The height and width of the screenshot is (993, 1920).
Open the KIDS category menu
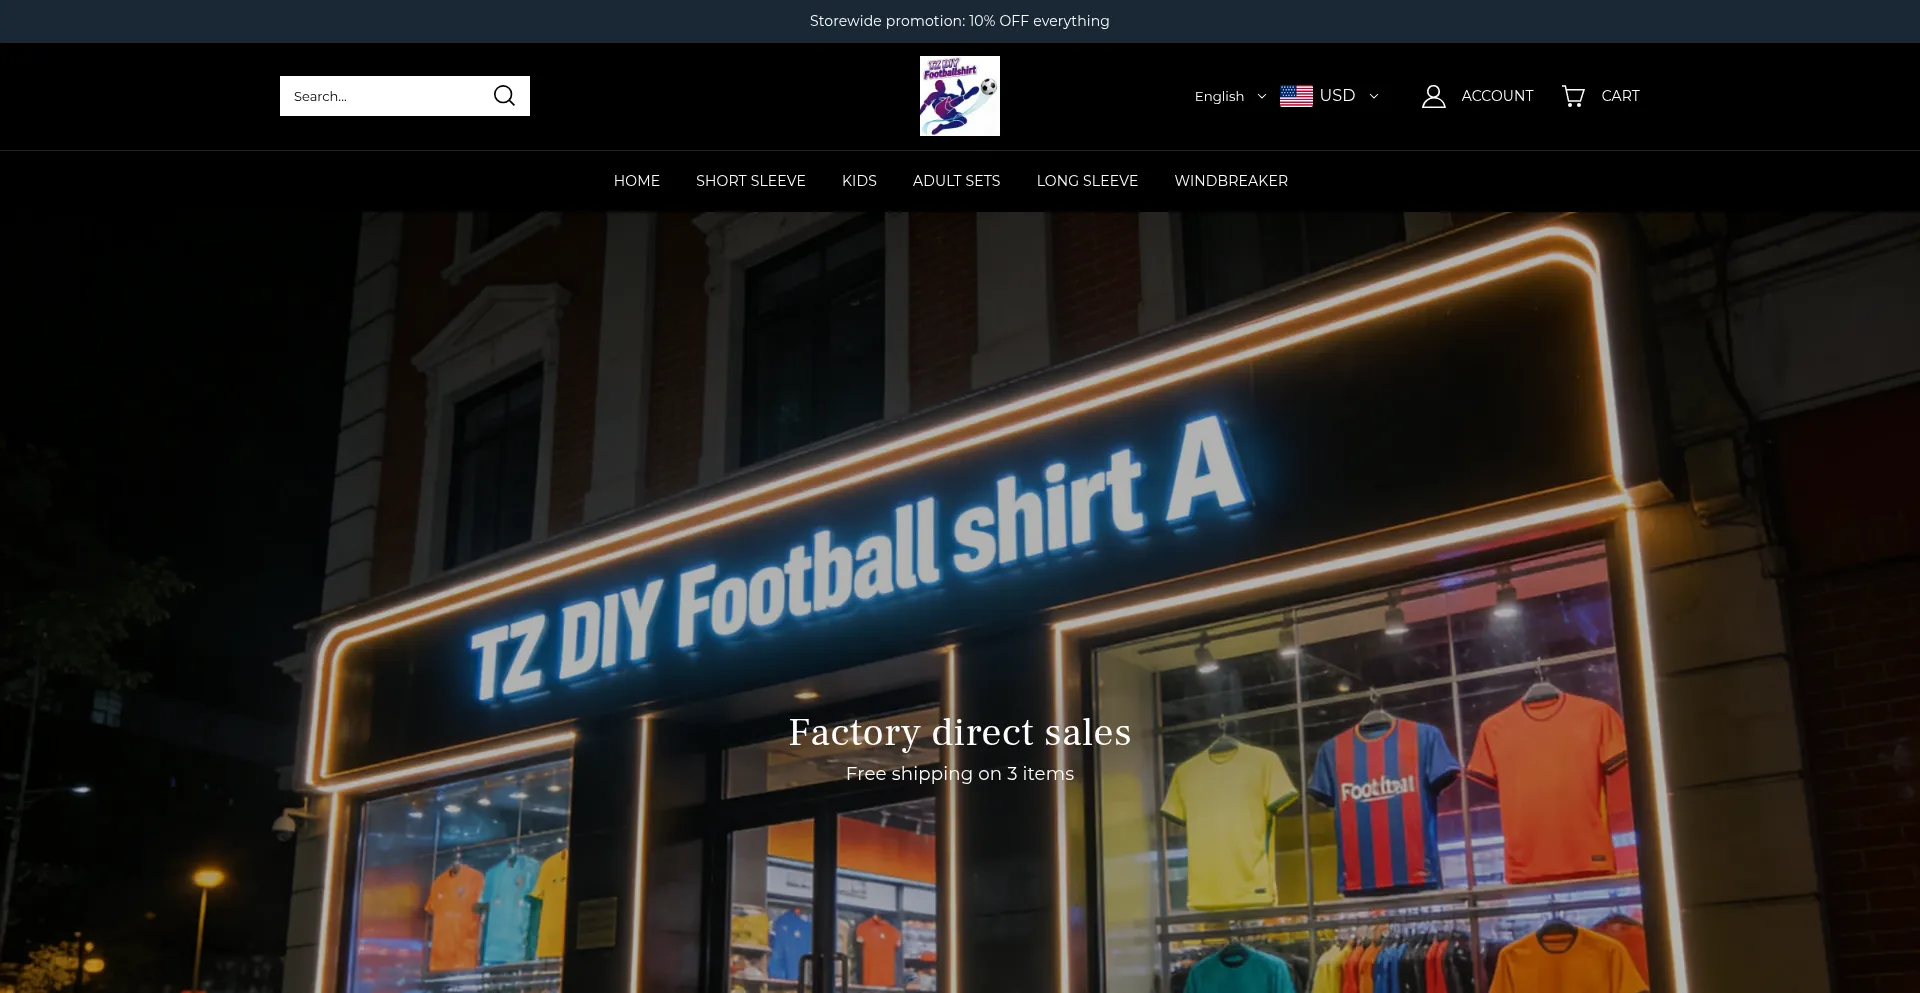click(858, 181)
